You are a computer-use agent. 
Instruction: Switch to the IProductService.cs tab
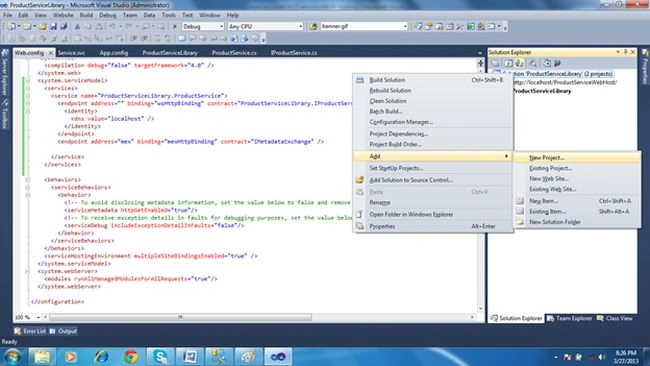[294, 53]
